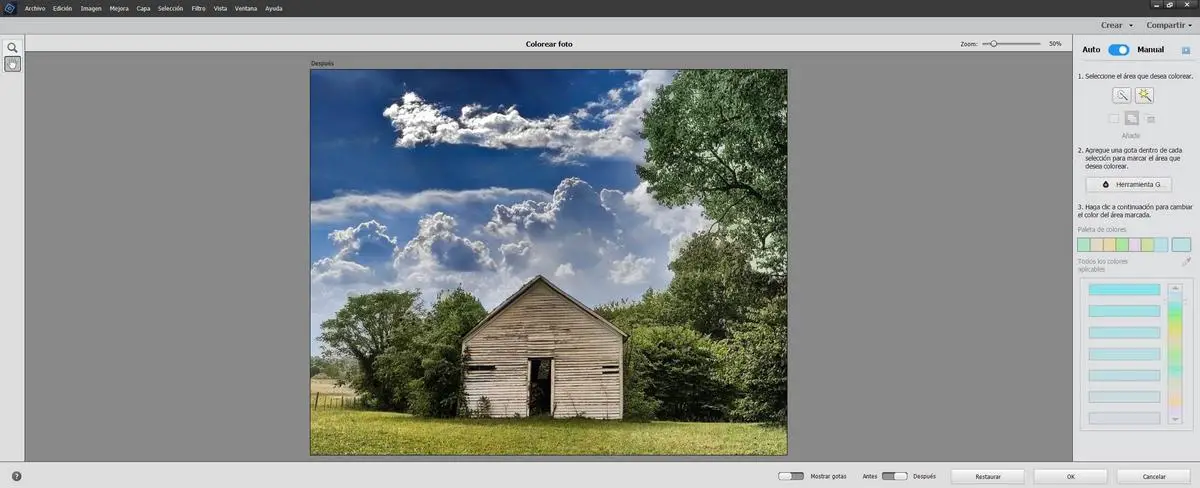
Task: Click the blue panel icon beside Manual
Action: (1186, 50)
